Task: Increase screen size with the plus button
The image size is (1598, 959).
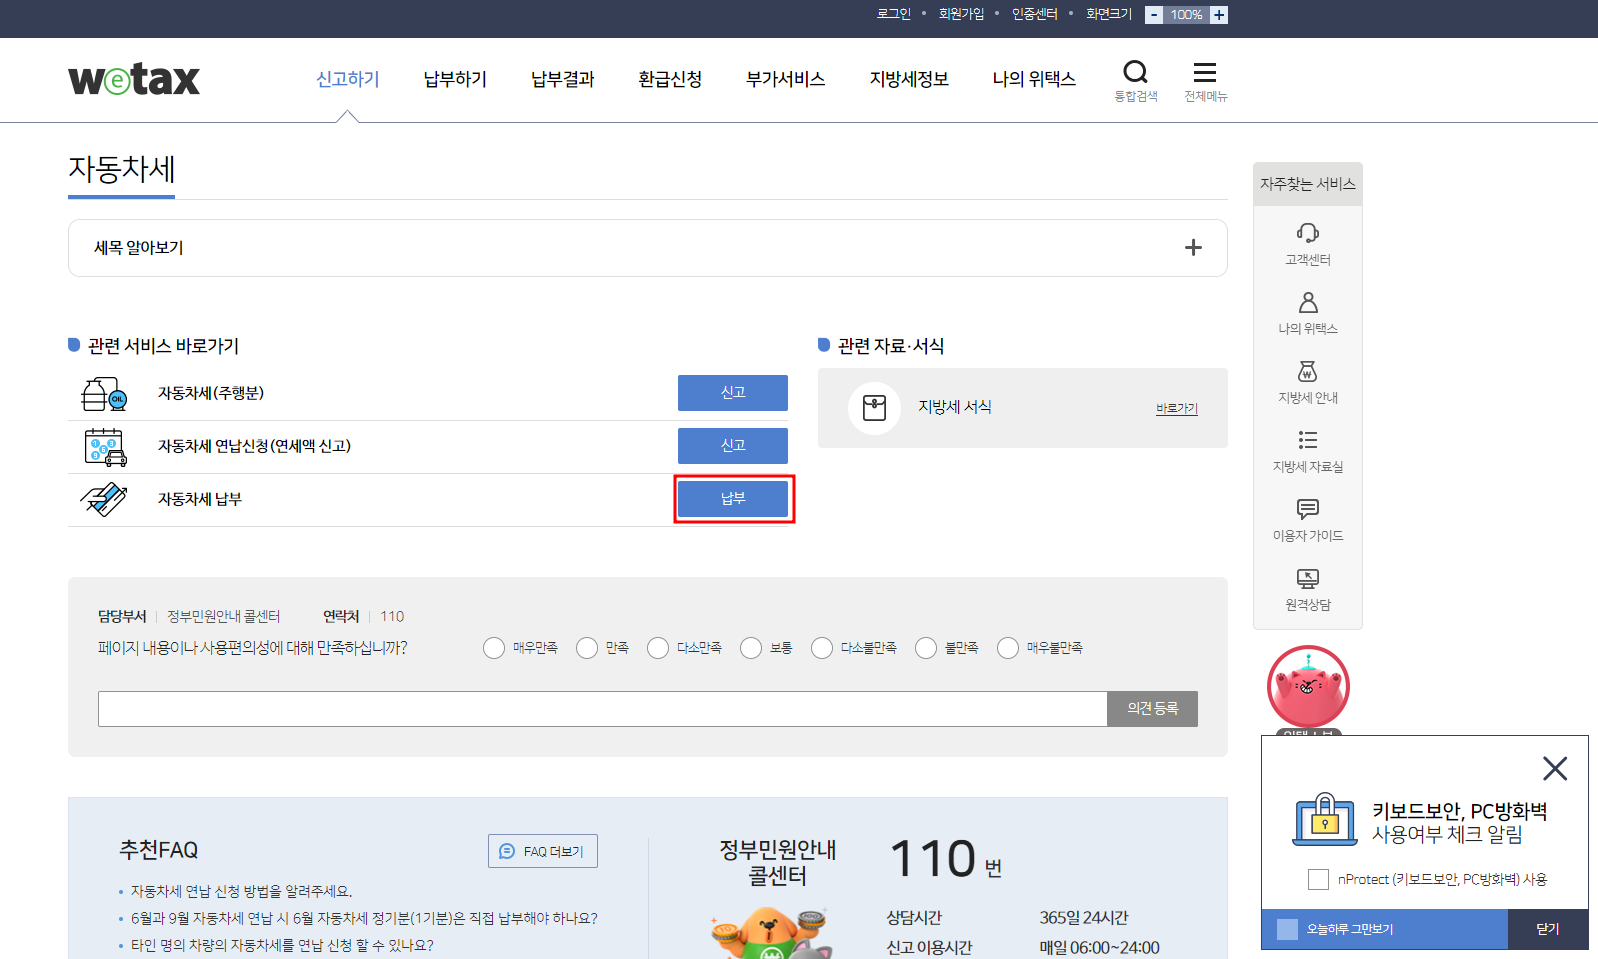Action: [x=1218, y=15]
